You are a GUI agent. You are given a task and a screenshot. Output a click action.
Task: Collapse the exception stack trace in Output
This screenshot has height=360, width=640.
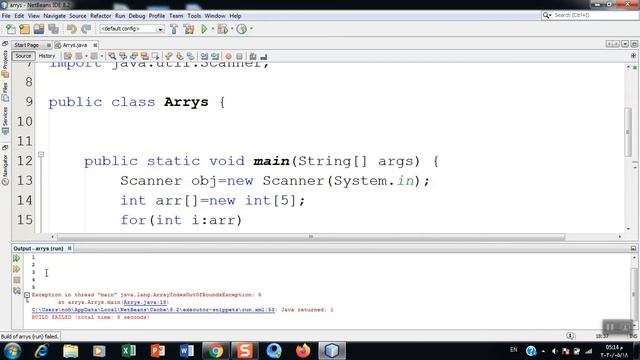tap(27, 295)
